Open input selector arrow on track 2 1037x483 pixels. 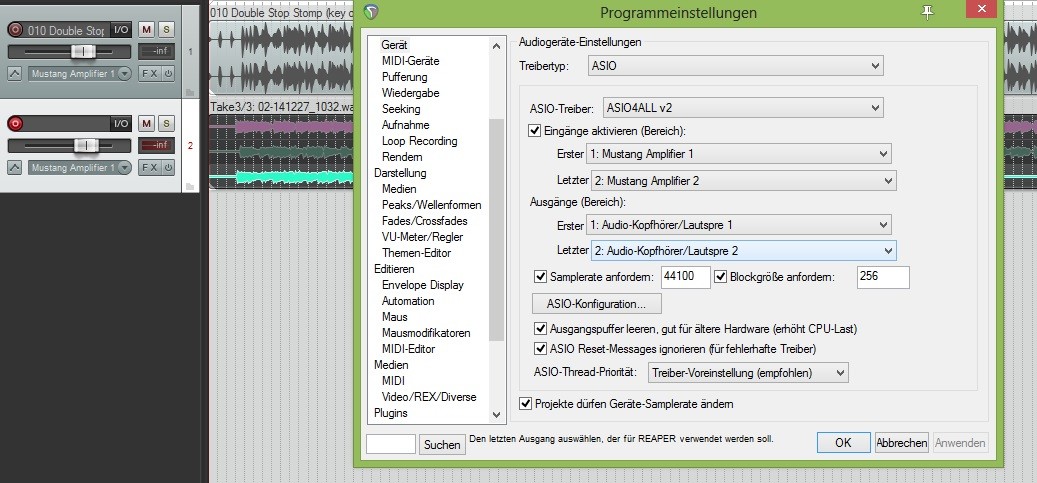[x=124, y=168]
